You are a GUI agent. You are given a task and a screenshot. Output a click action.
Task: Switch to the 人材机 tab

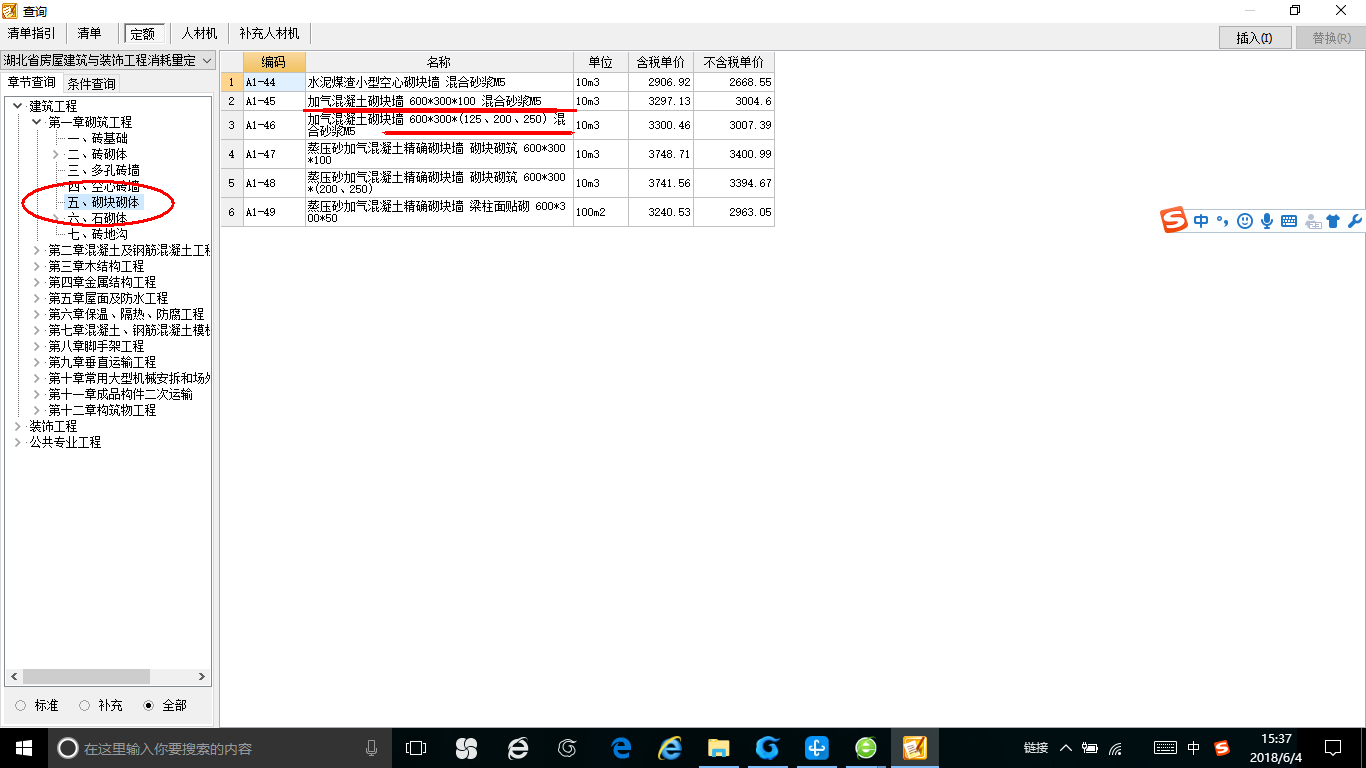point(199,34)
